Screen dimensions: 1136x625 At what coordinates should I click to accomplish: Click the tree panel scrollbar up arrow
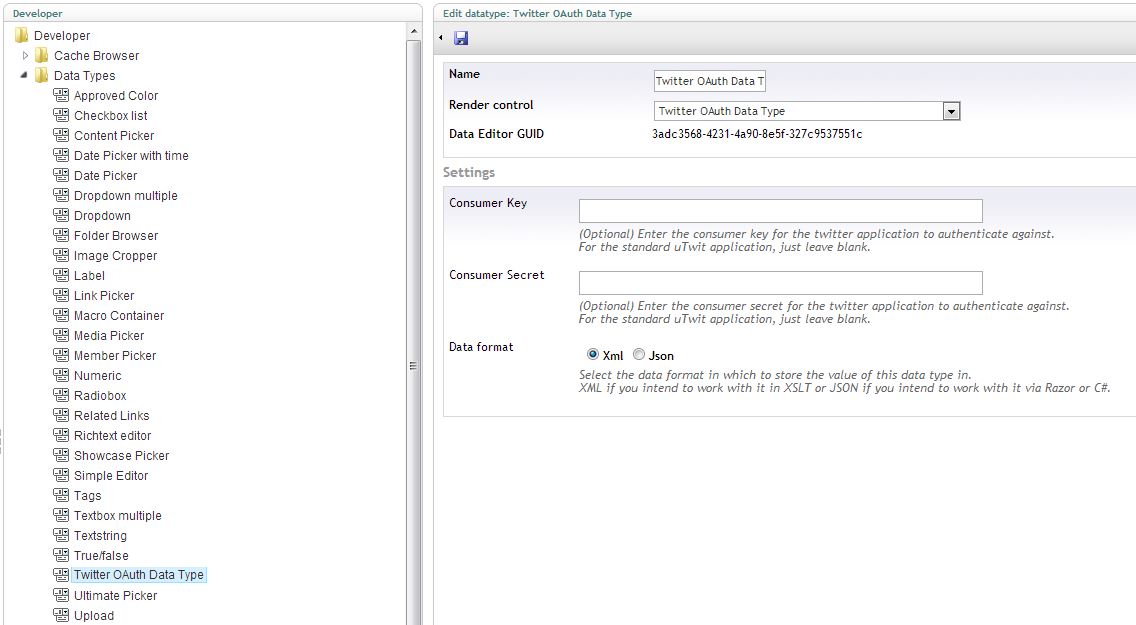(414, 31)
